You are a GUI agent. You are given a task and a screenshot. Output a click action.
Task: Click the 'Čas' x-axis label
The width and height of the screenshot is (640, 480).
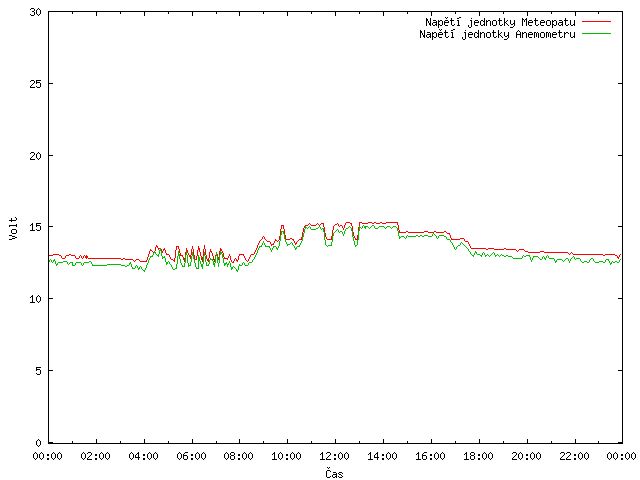334,473
